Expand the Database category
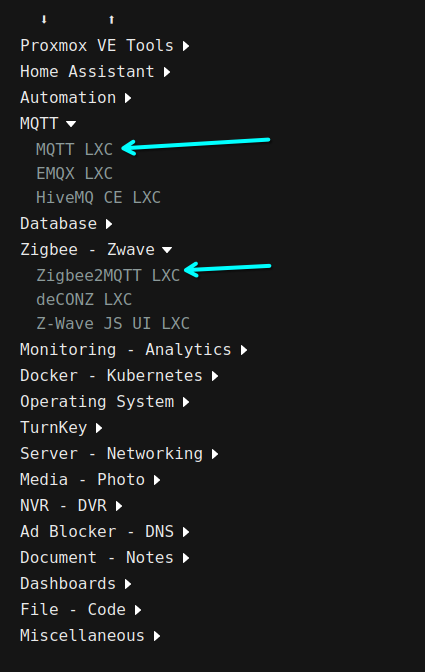Image resolution: width=425 pixels, height=672 pixels. 66,224
